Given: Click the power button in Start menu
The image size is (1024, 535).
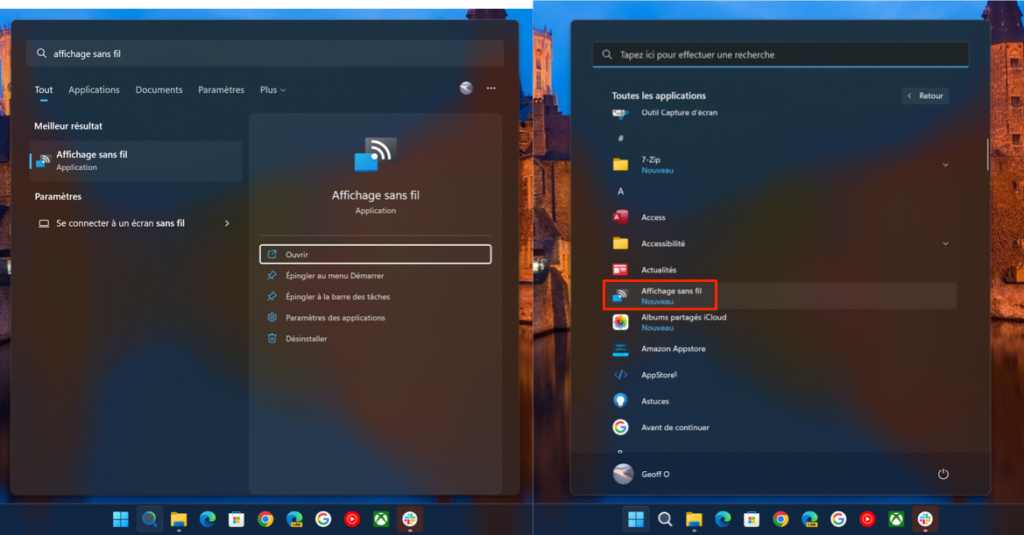Looking at the screenshot, I should pos(943,474).
